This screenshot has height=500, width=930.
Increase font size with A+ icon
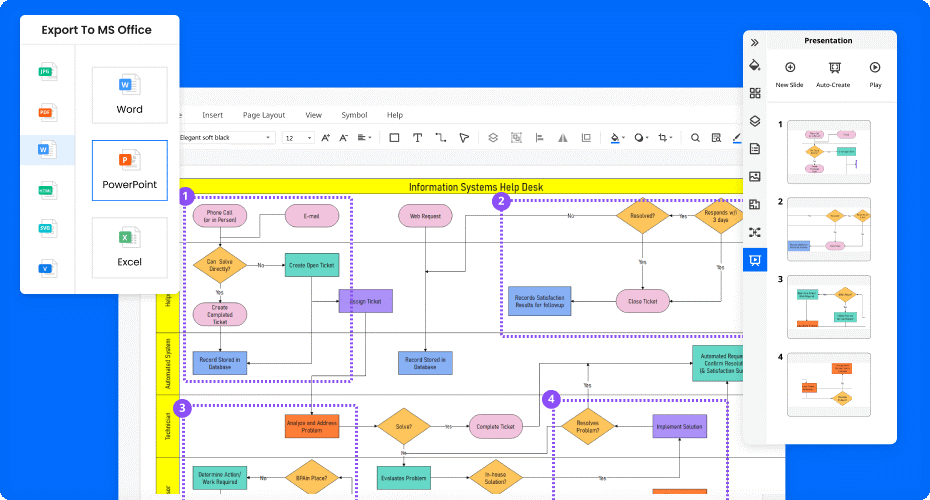coord(326,138)
